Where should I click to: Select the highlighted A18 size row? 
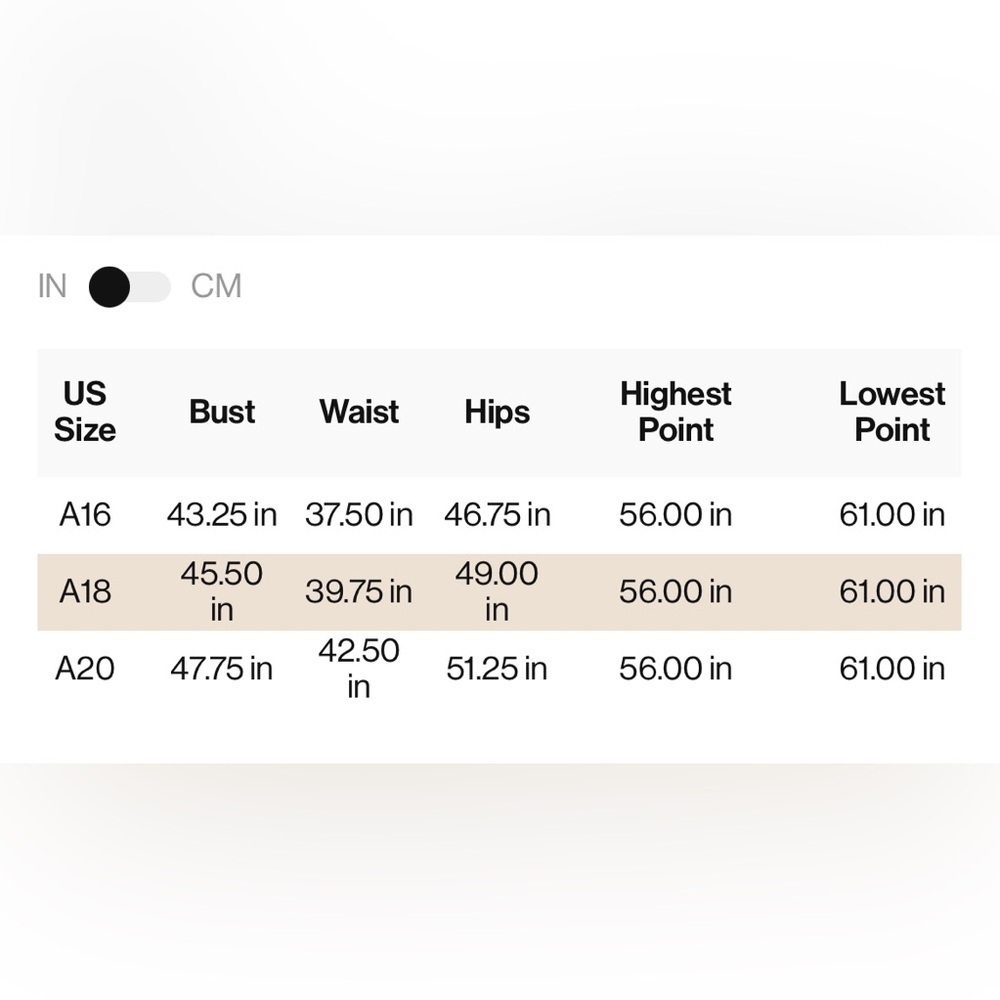(x=499, y=592)
